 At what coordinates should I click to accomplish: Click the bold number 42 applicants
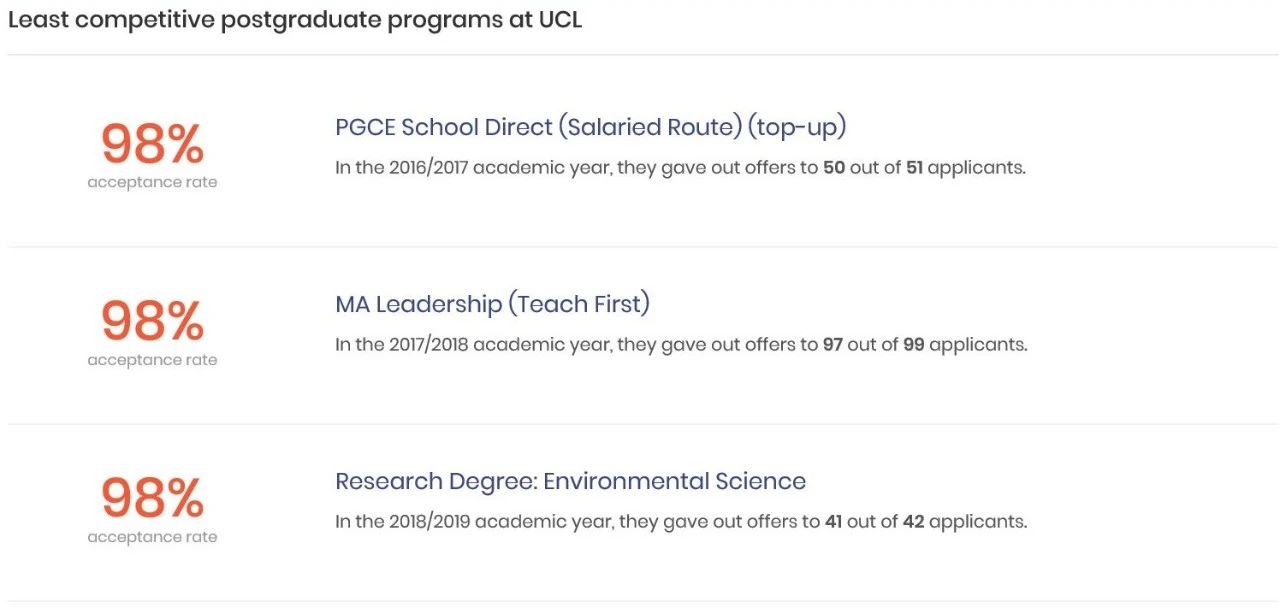pos(913,522)
